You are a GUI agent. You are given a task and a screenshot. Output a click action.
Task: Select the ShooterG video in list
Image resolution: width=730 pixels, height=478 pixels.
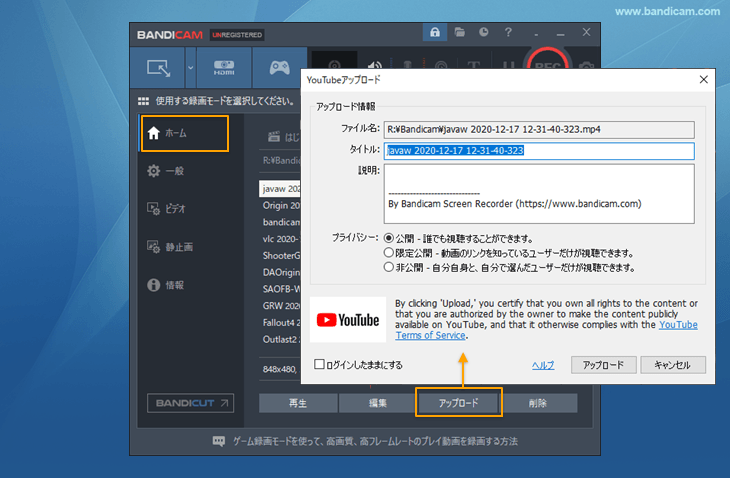[x=280, y=256]
